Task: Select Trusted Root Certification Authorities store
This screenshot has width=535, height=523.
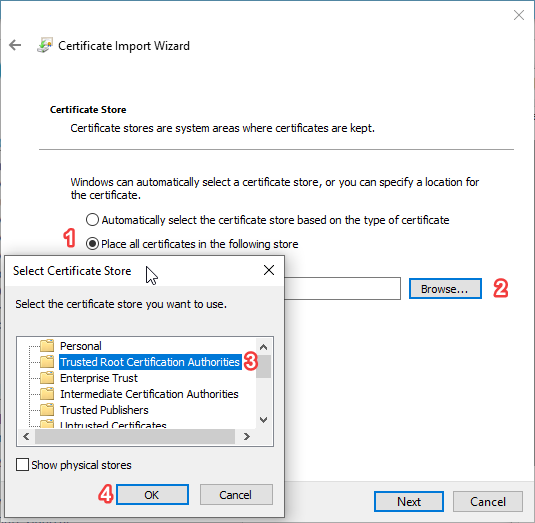Action: tap(150, 362)
